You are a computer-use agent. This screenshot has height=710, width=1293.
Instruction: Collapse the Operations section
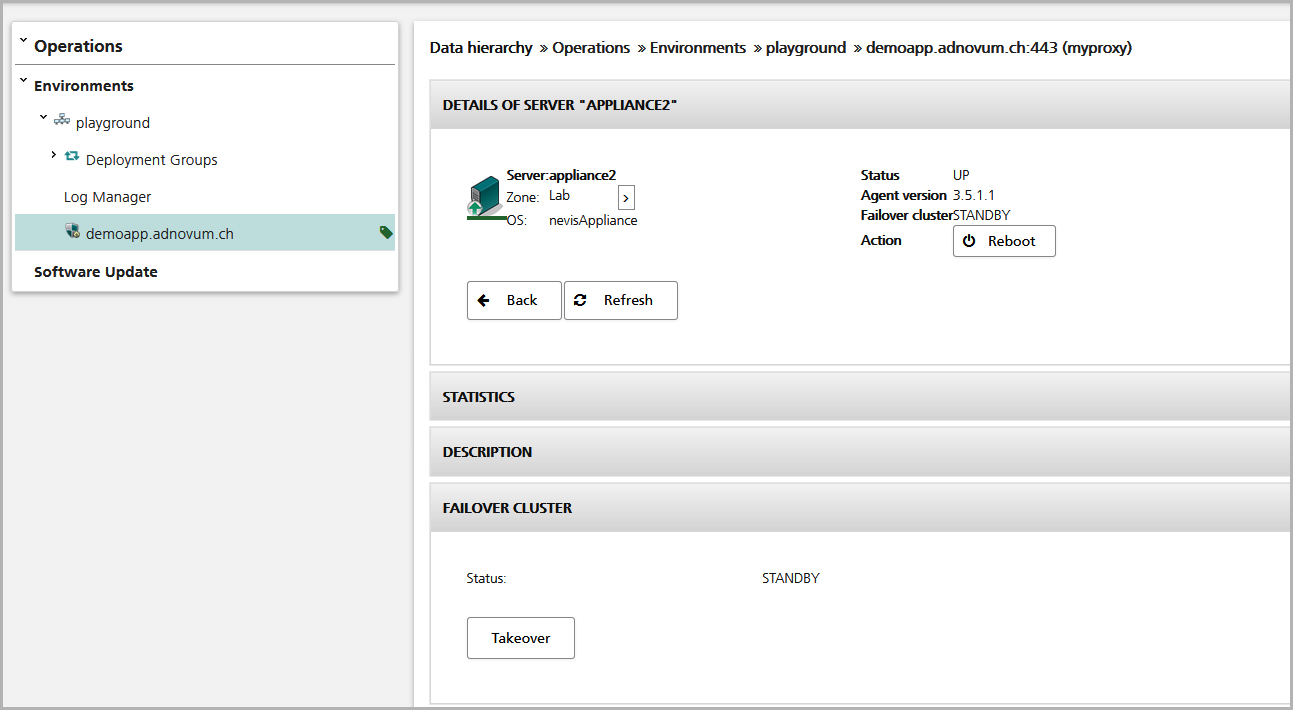[24, 41]
